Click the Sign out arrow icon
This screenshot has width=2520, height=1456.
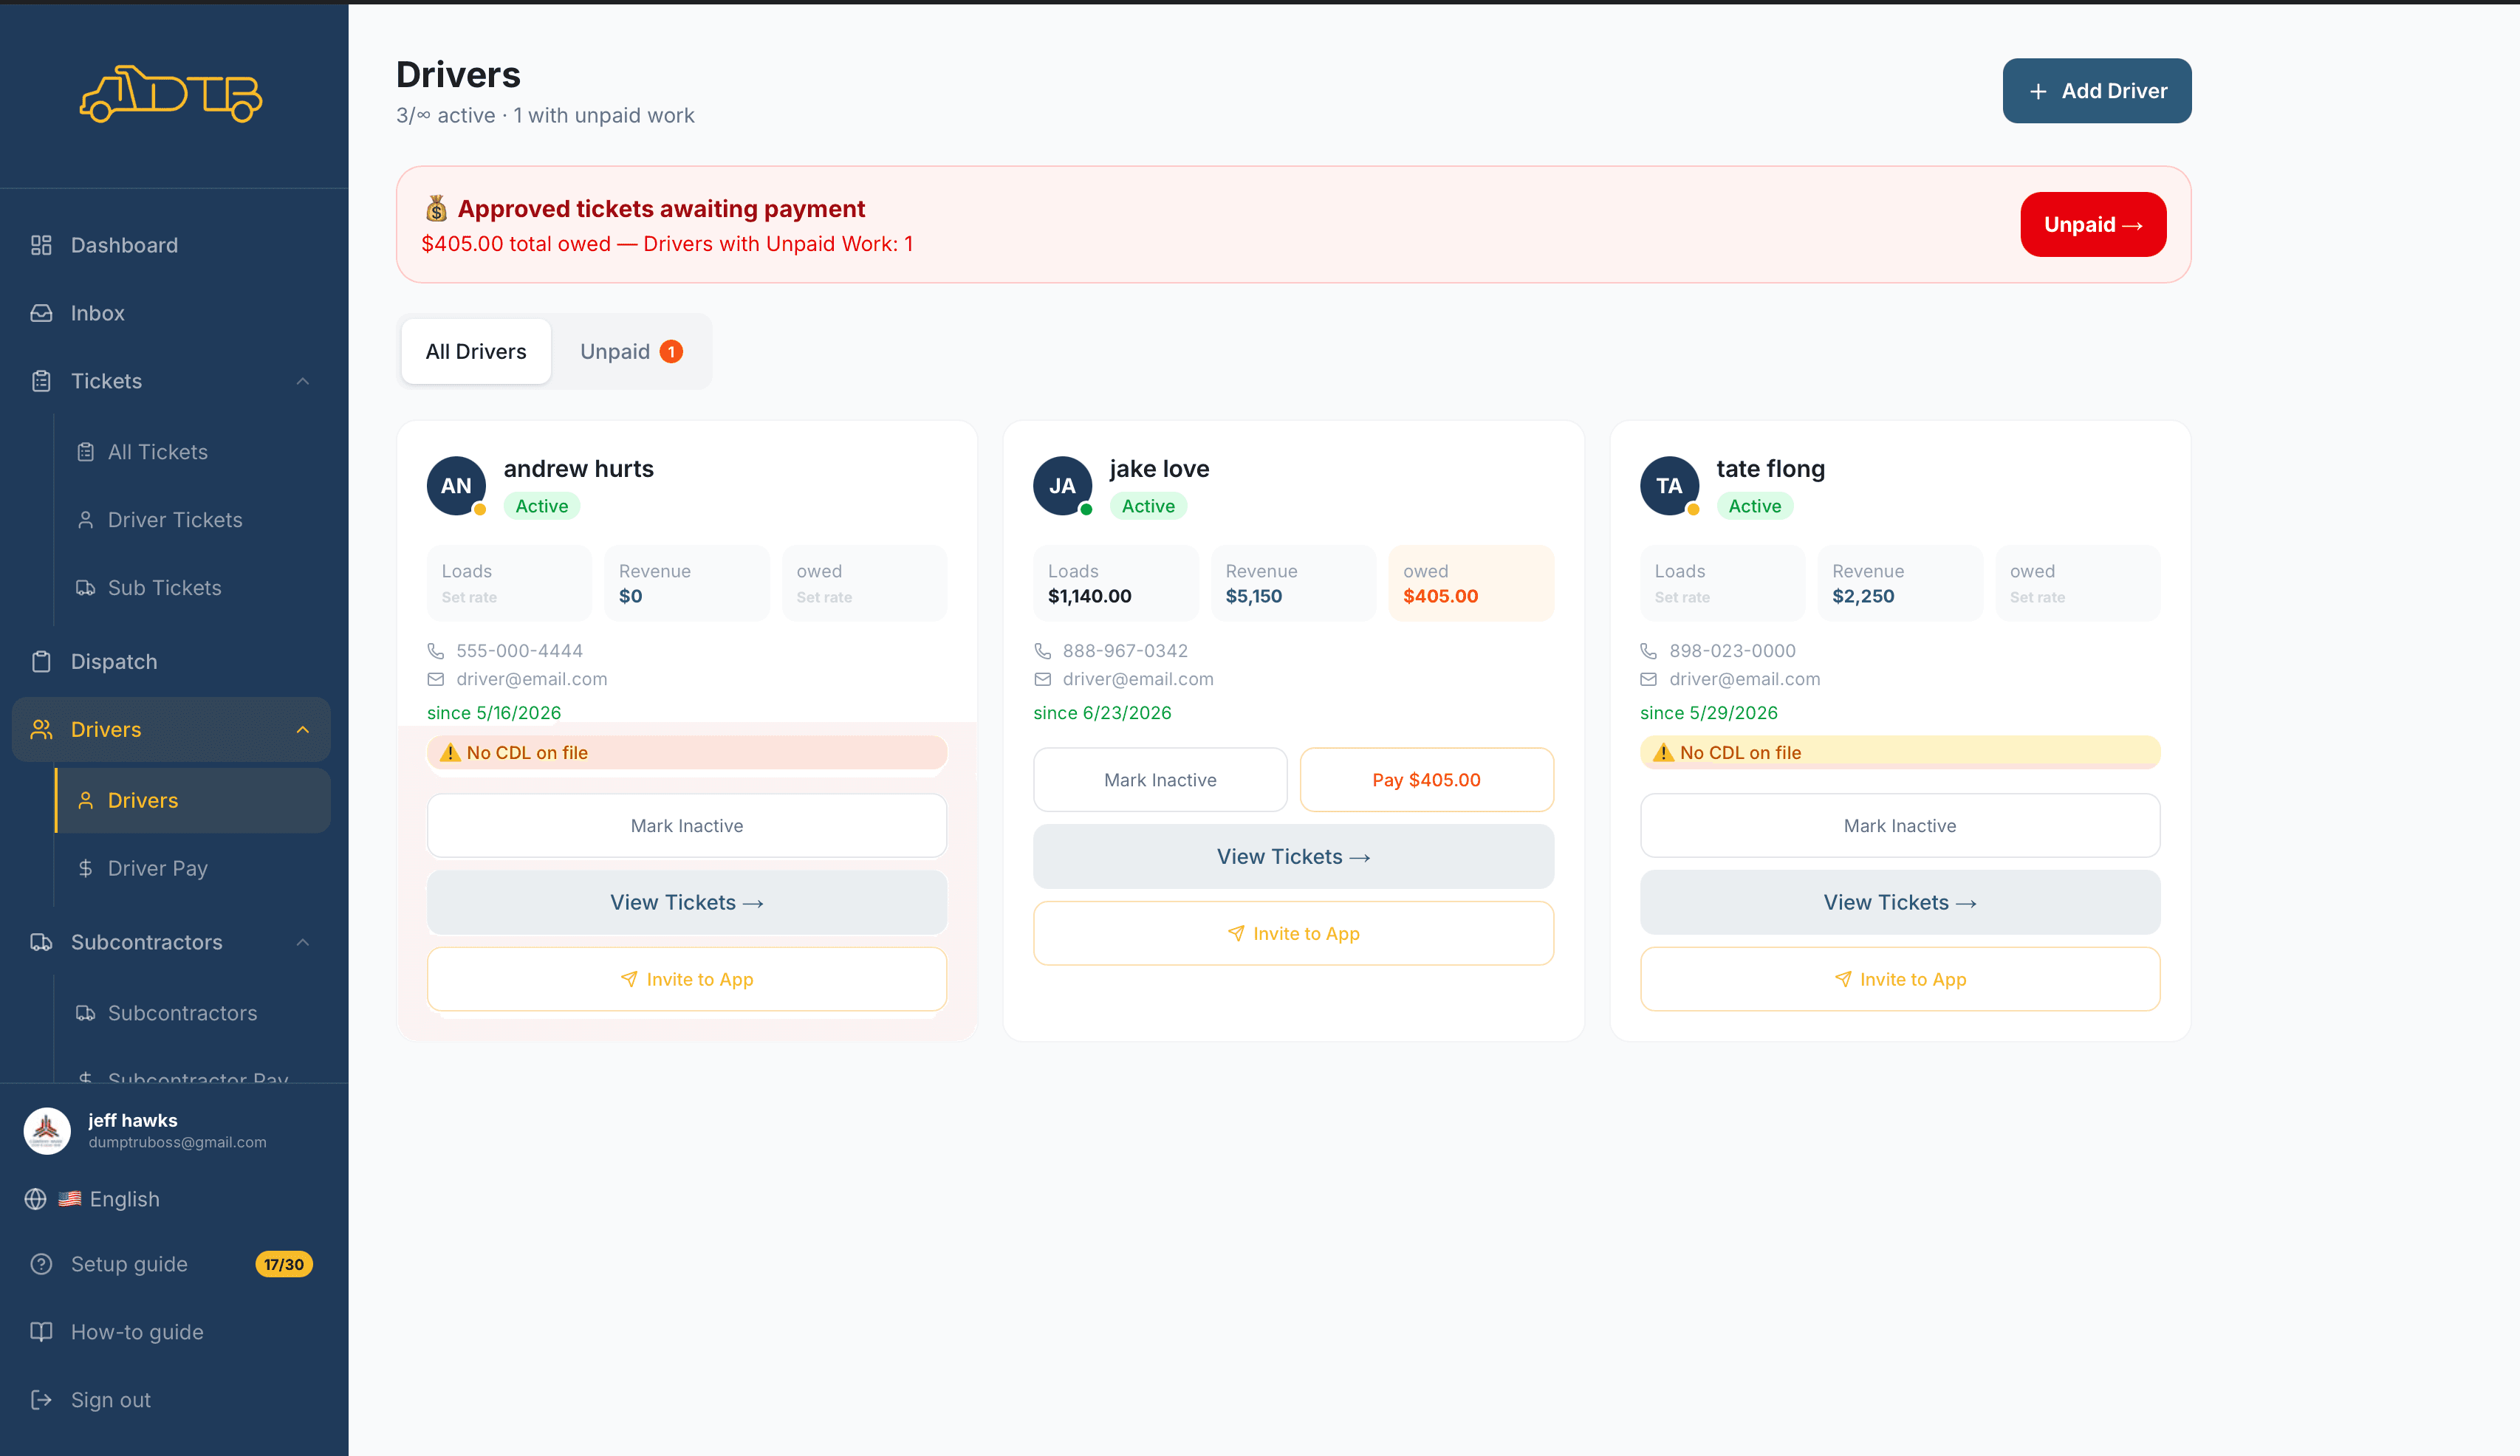pos(41,1400)
